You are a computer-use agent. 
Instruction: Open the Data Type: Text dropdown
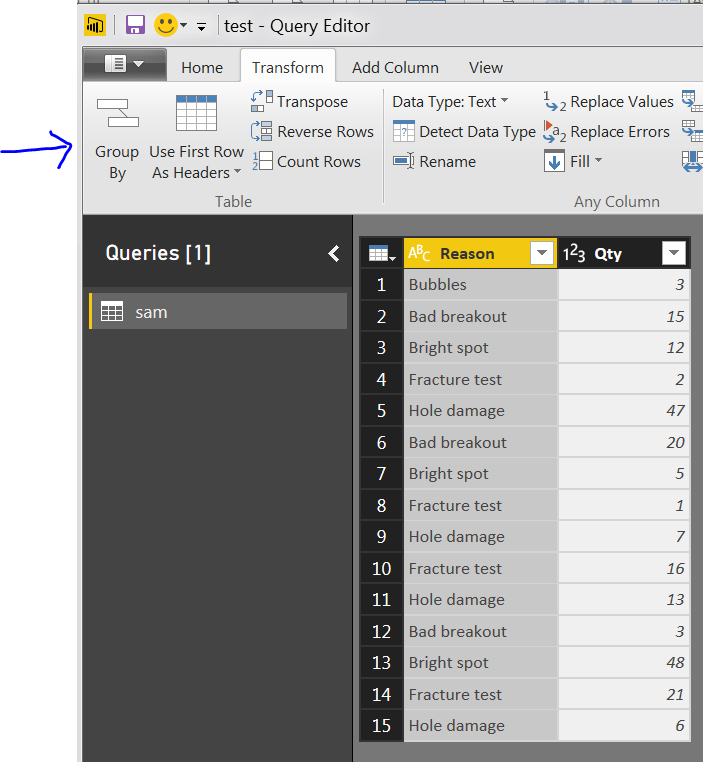[x=450, y=102]
